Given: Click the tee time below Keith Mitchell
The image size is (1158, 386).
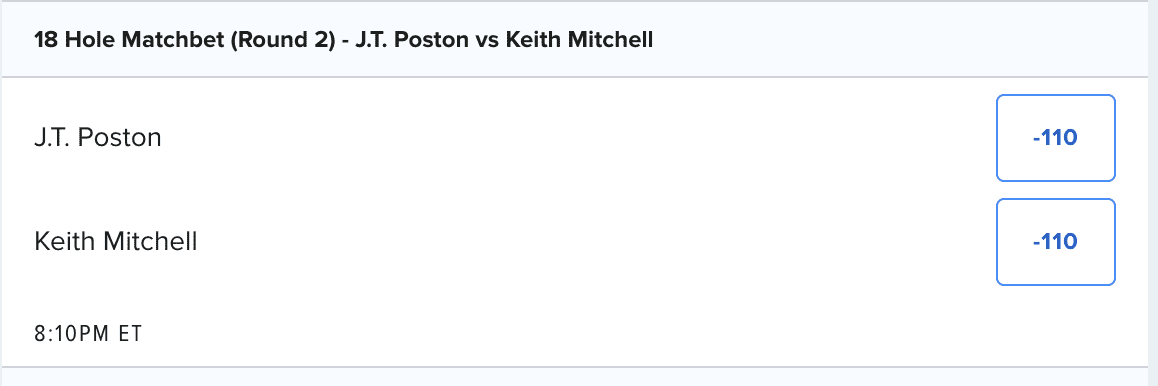Looking at the screenshot, I should pos(88,334).
